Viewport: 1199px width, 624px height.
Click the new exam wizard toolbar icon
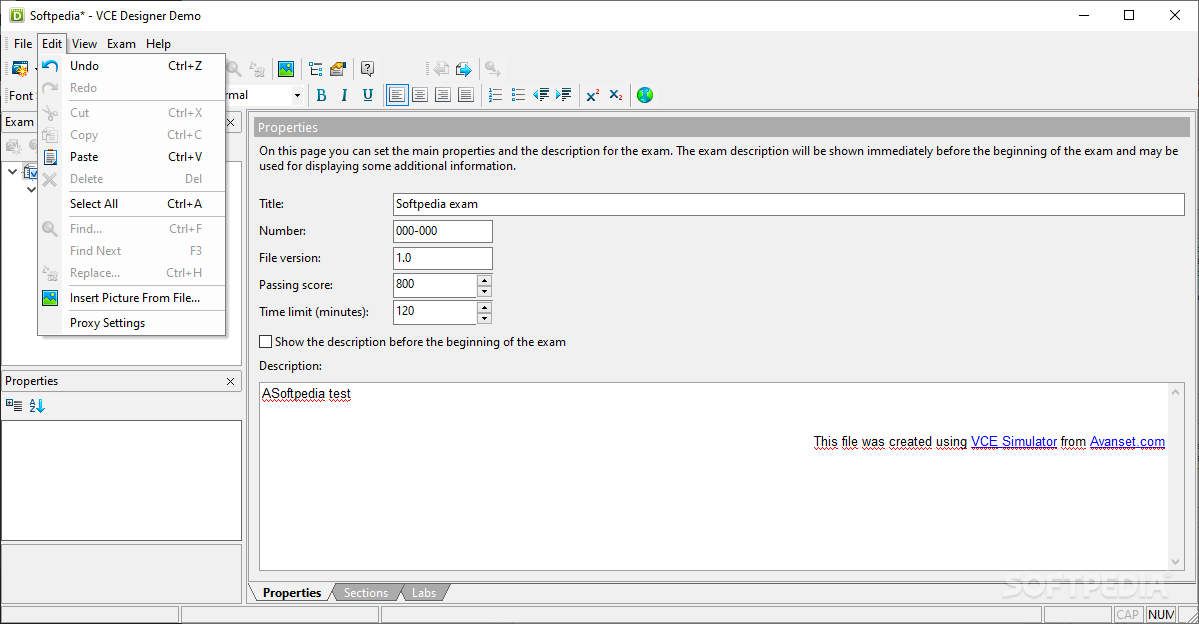click(x=20, y=69)
